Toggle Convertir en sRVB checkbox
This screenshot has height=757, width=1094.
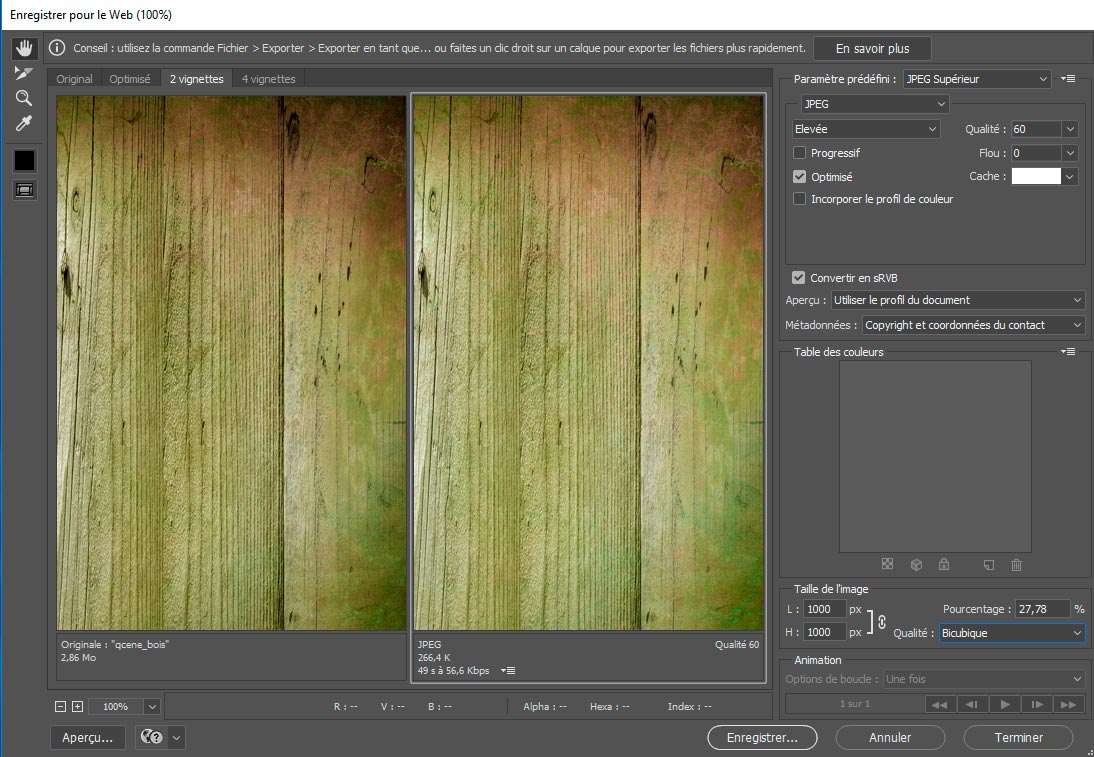(798, 278)
